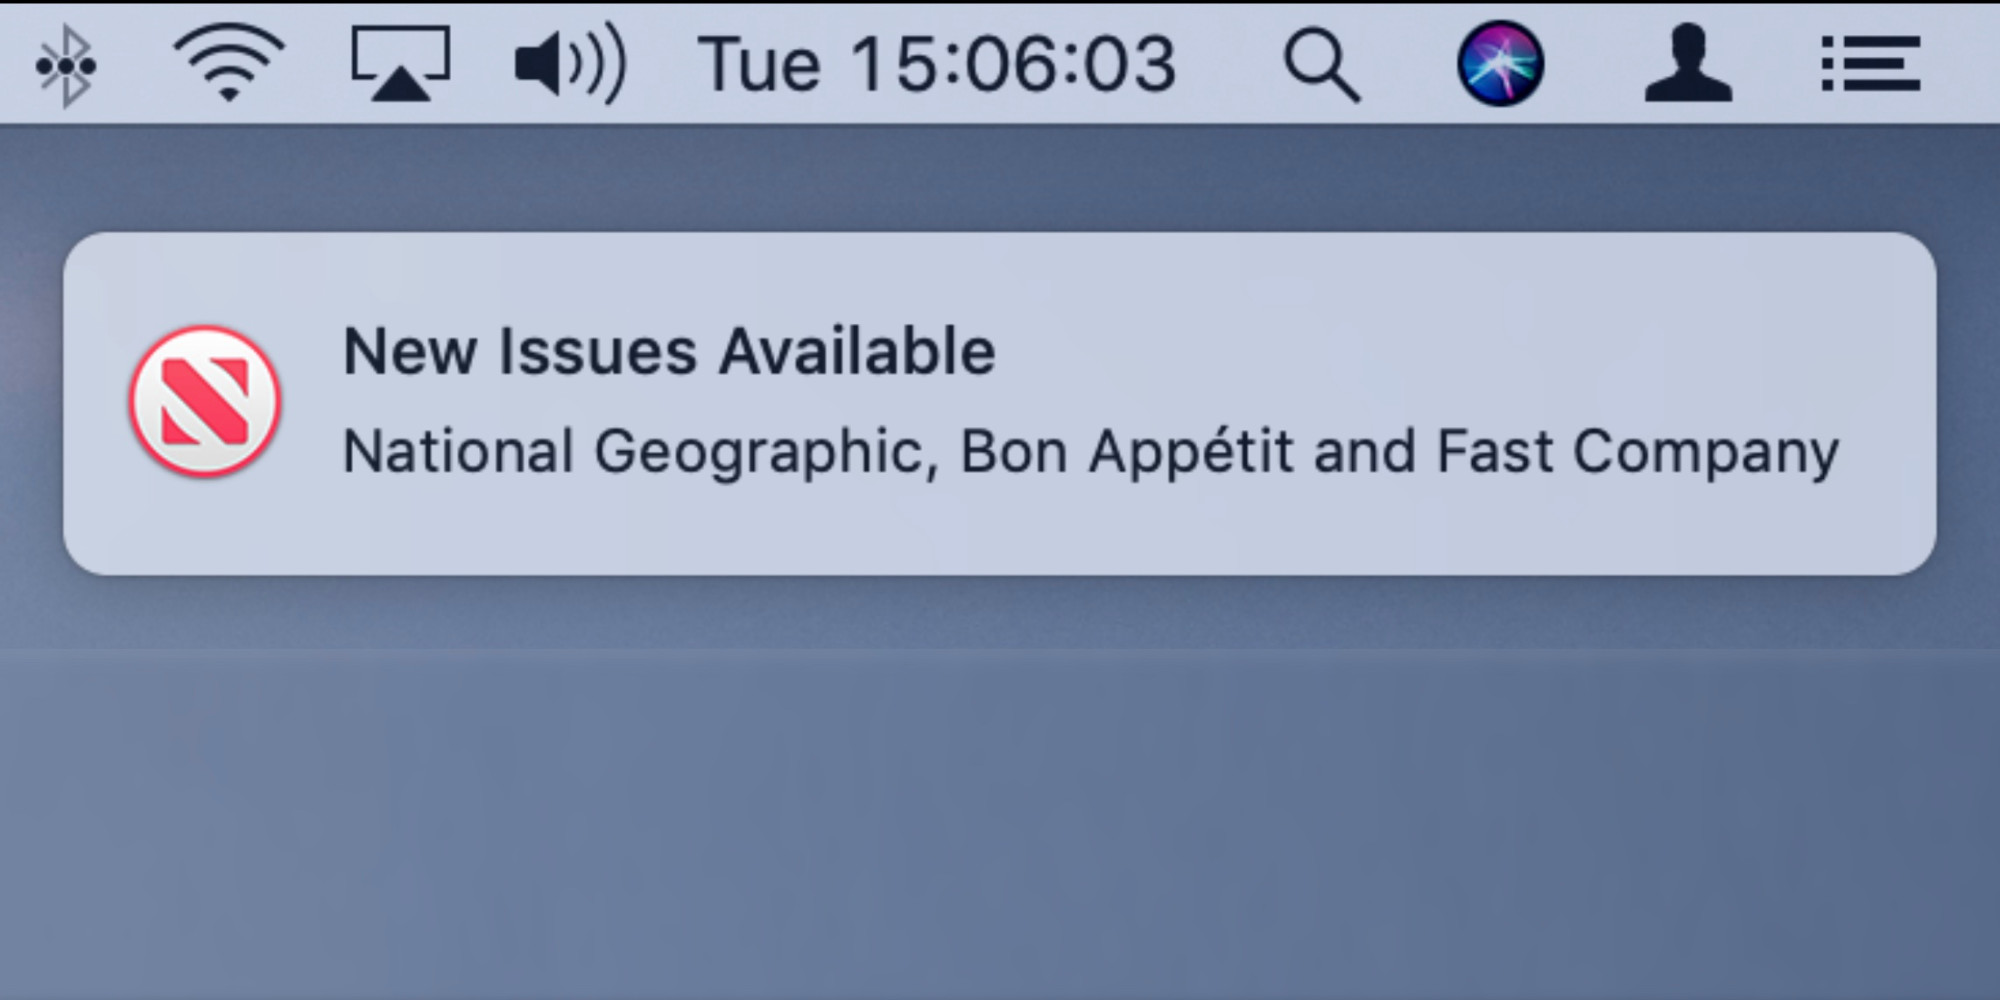The height and width of the screenshot is (1000, 2000).
Task: Click the "Tue" day label
Action: click(x=759, y=65)
